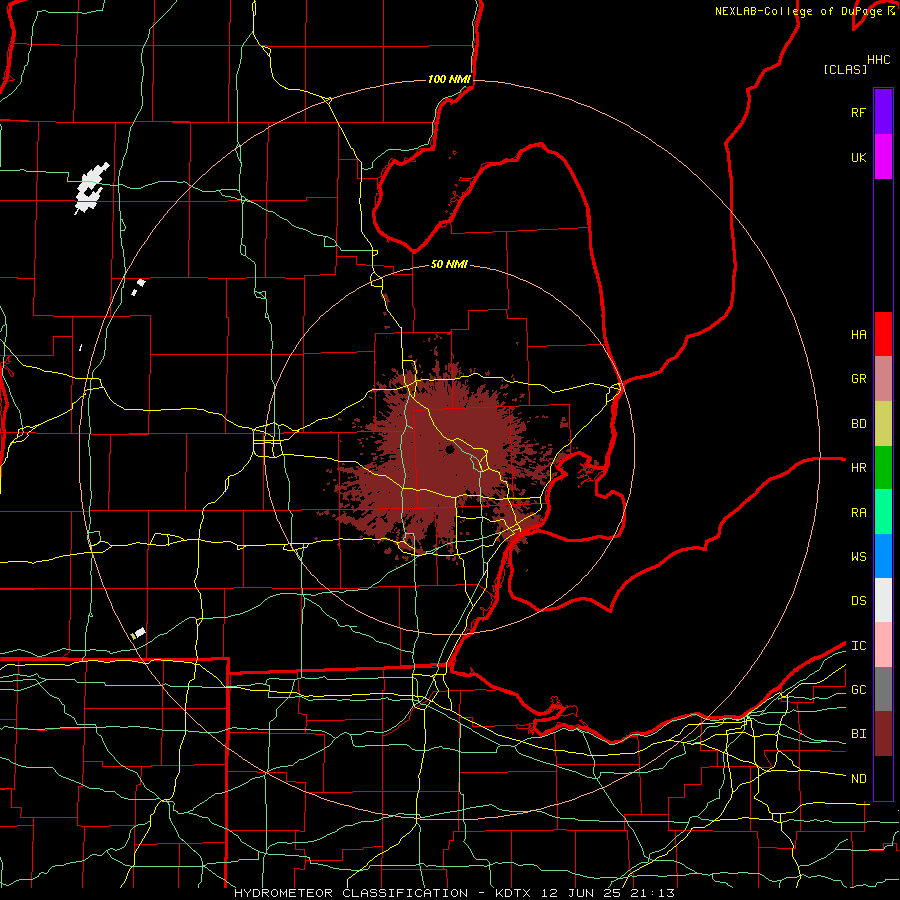
Task: Click the black ND legend swatch
Action: [x=883, y=778]
